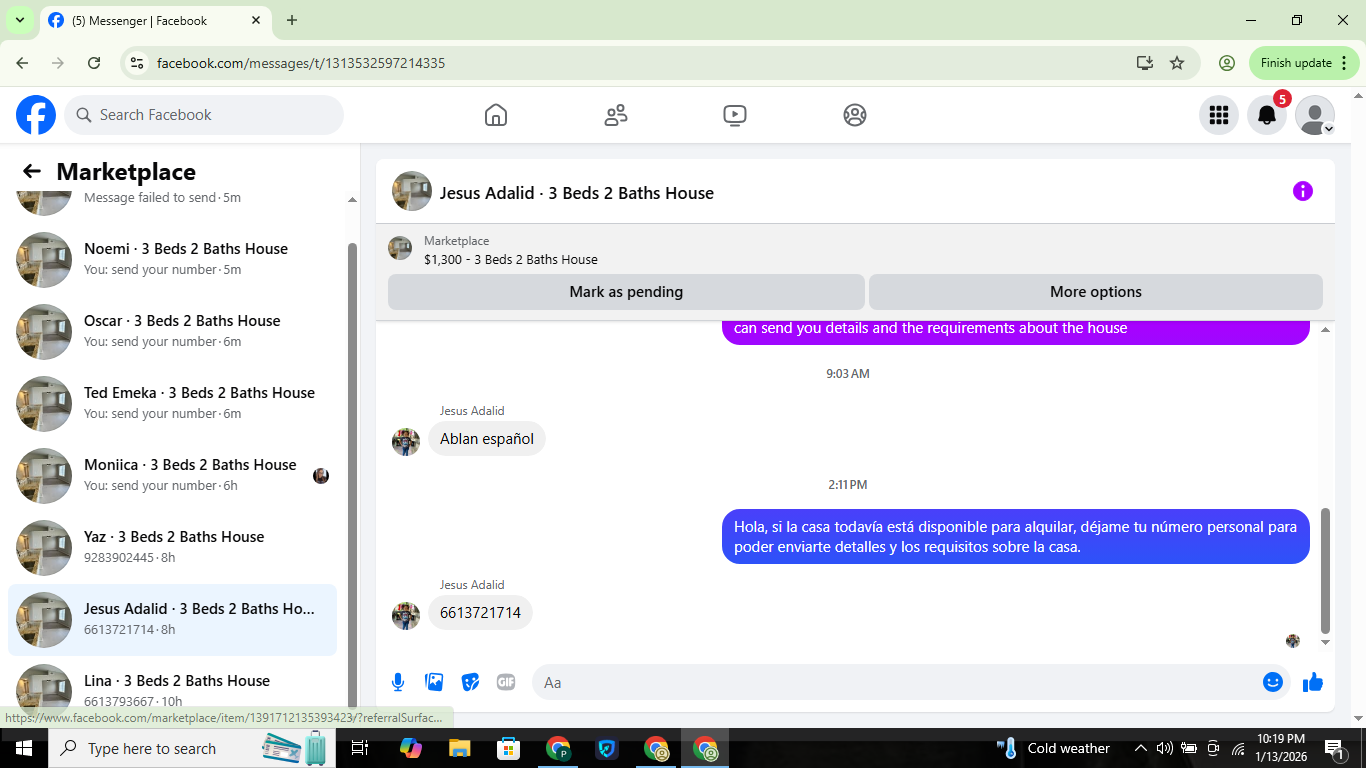Click the Ablan español message bubble

coord(487,439)
